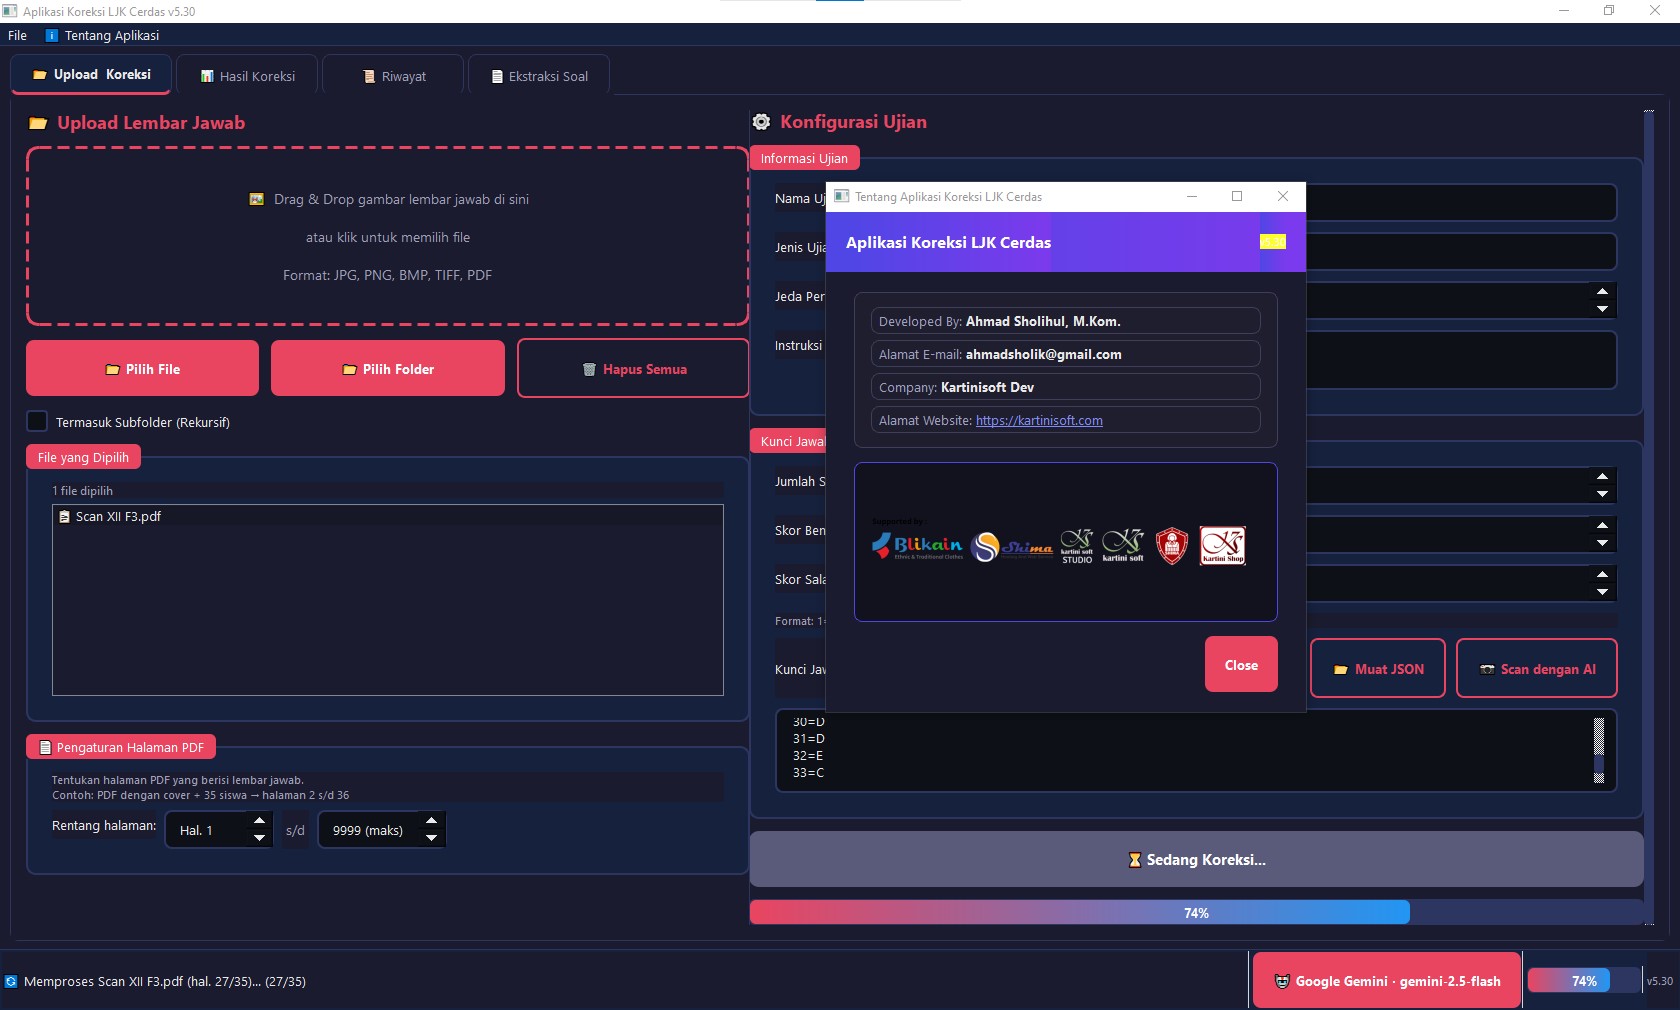Click the Kartini Soft Studio logo
1680x1010 pixels.
click(1077, 546)
